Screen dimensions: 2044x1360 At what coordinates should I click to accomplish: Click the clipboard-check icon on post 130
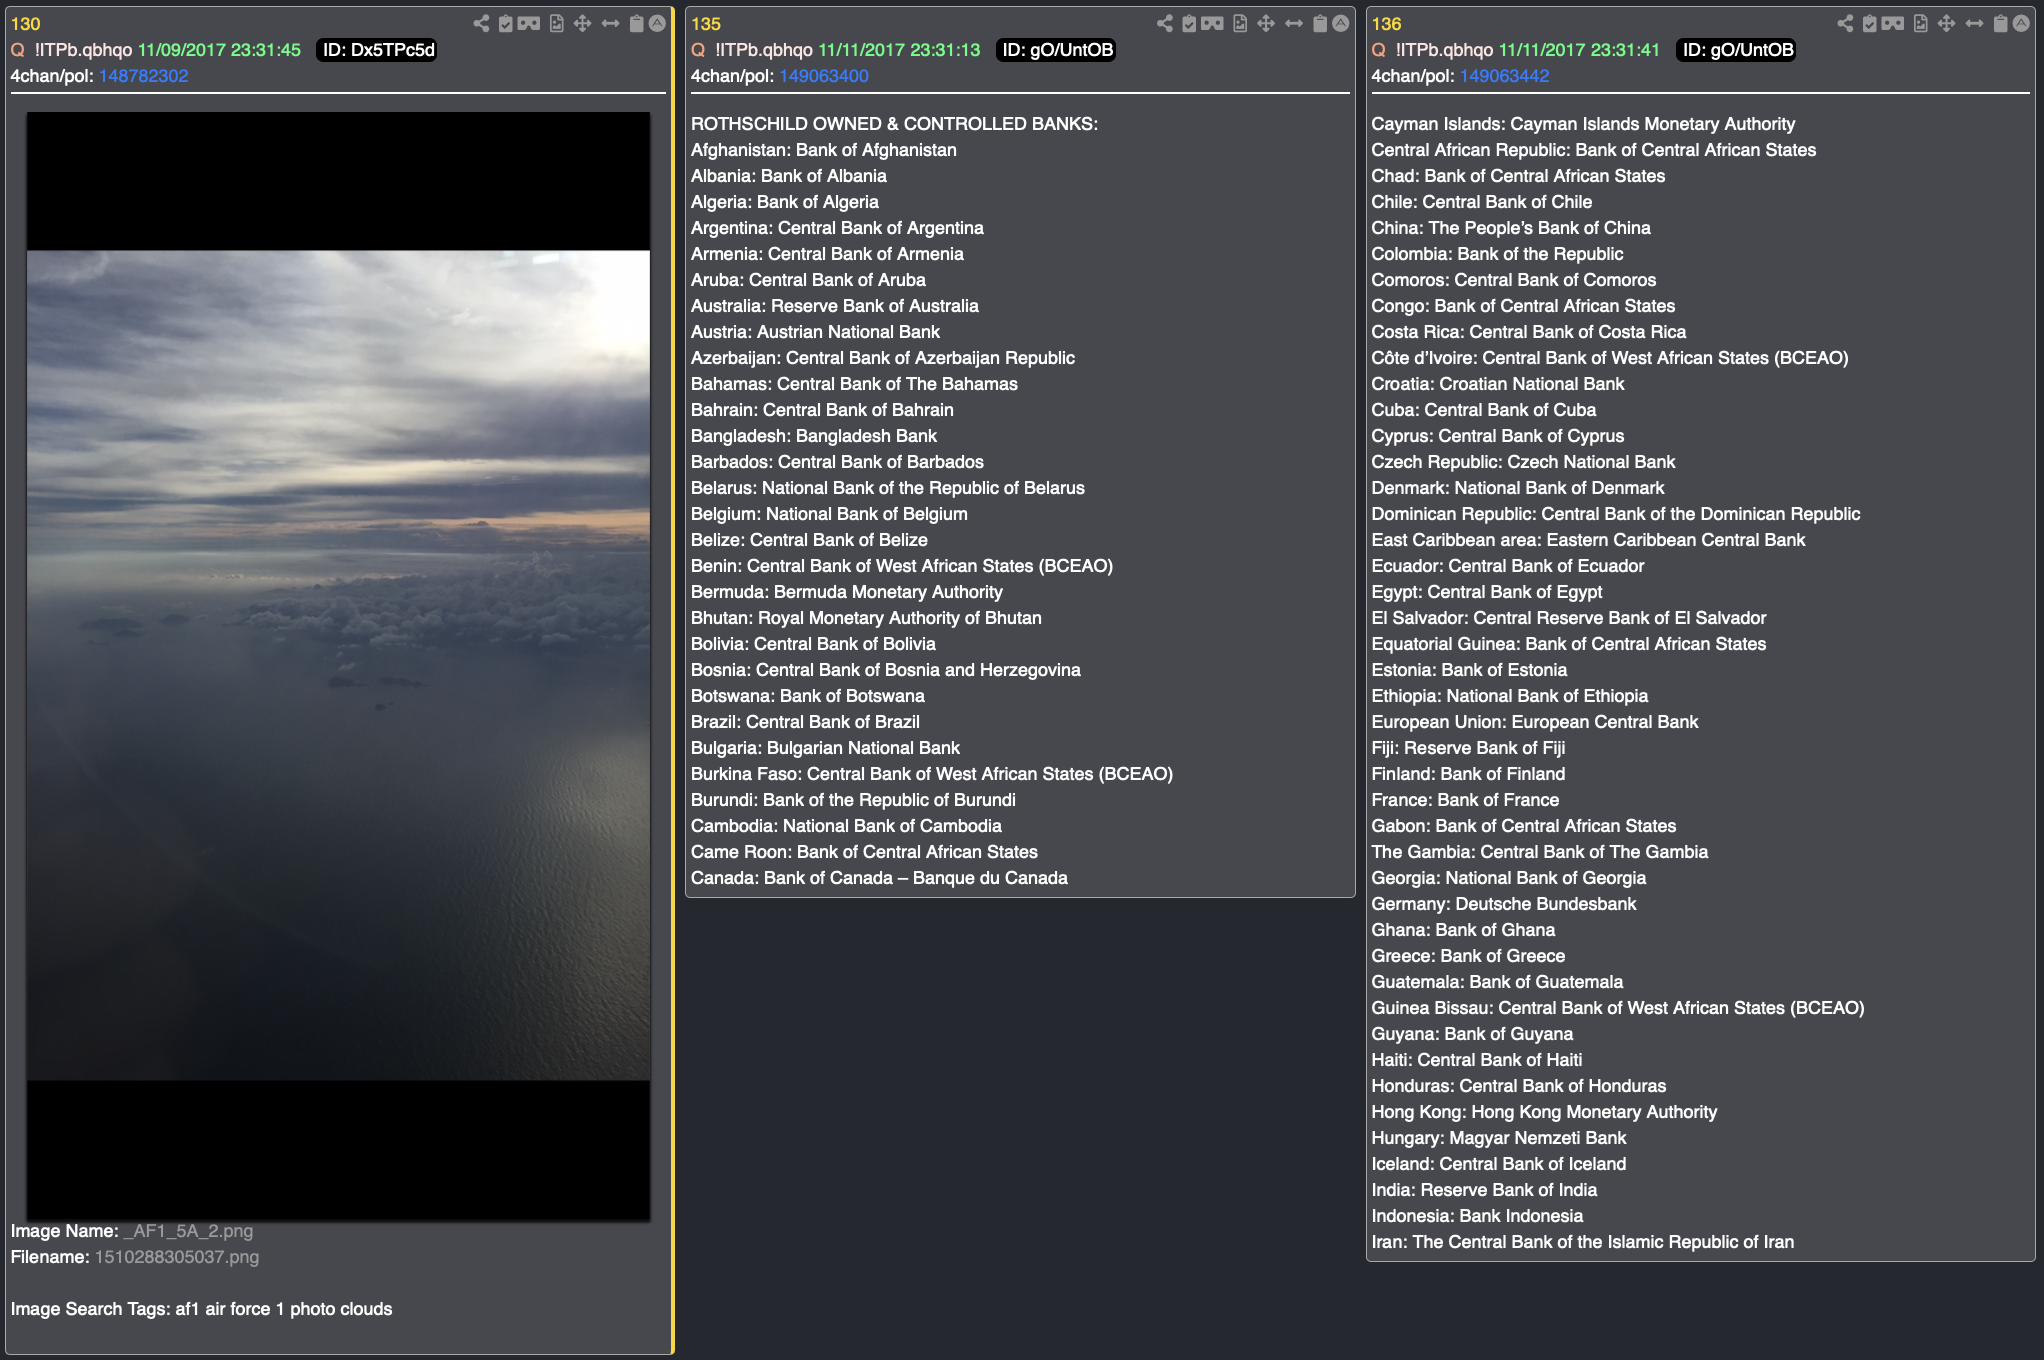coord(506,23)
